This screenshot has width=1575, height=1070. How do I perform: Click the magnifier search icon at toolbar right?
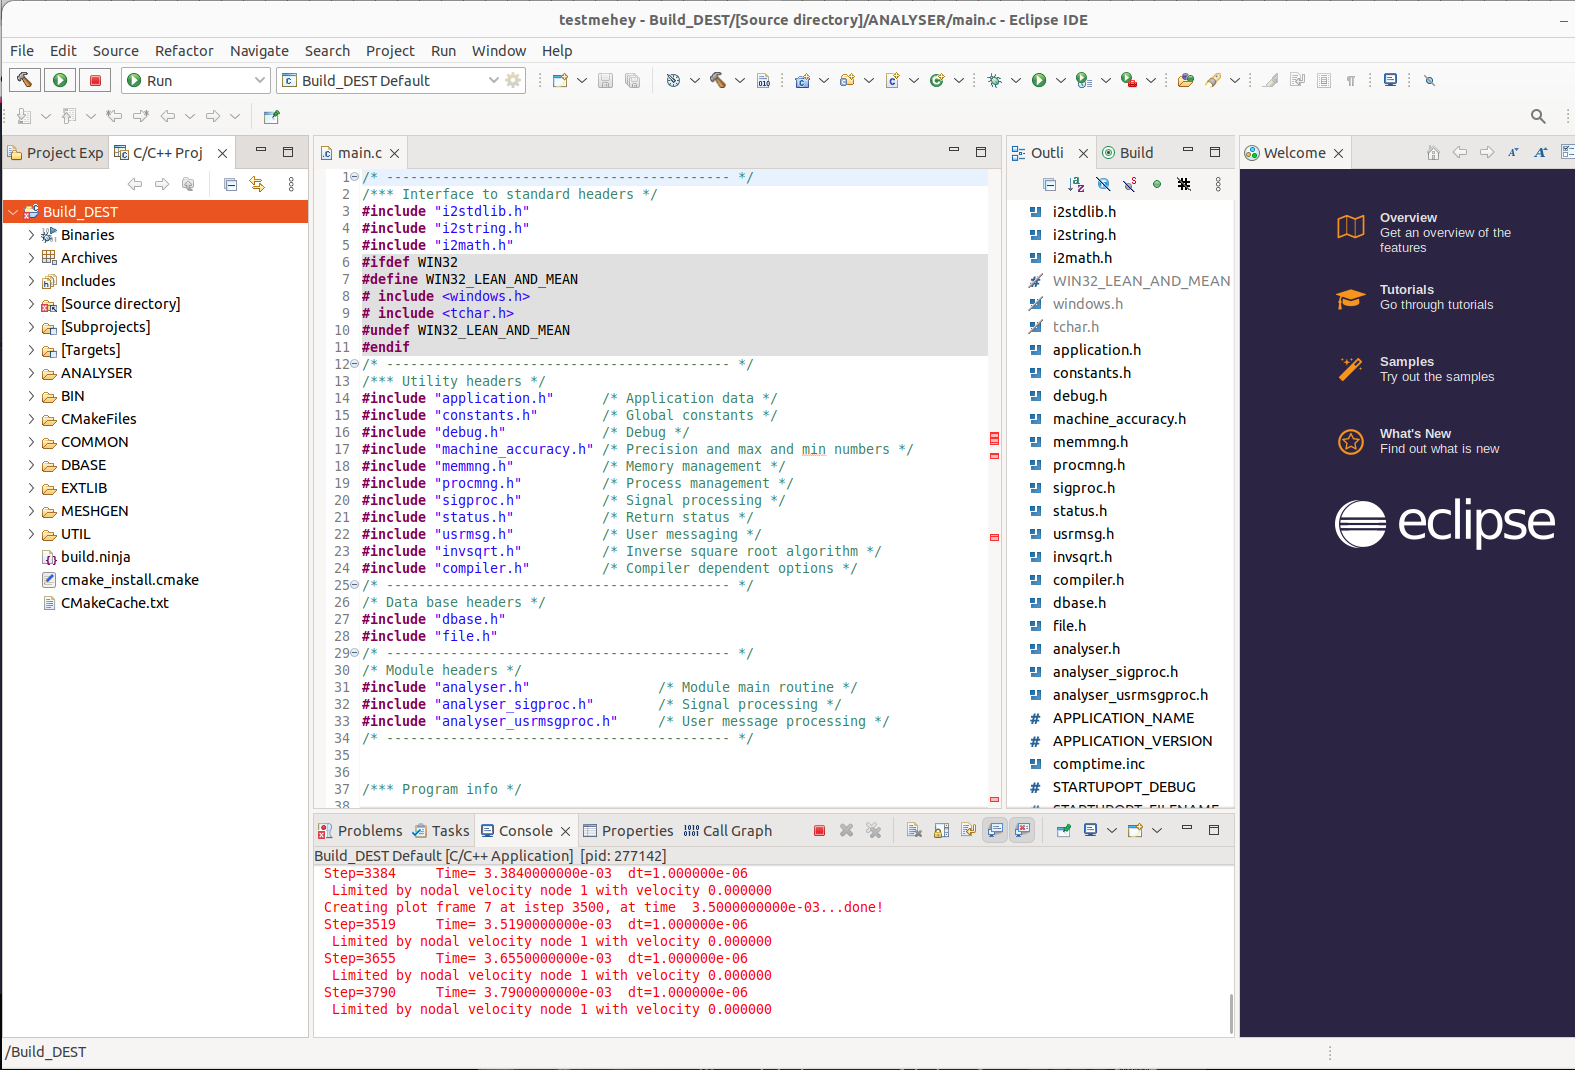point(1538,116)
